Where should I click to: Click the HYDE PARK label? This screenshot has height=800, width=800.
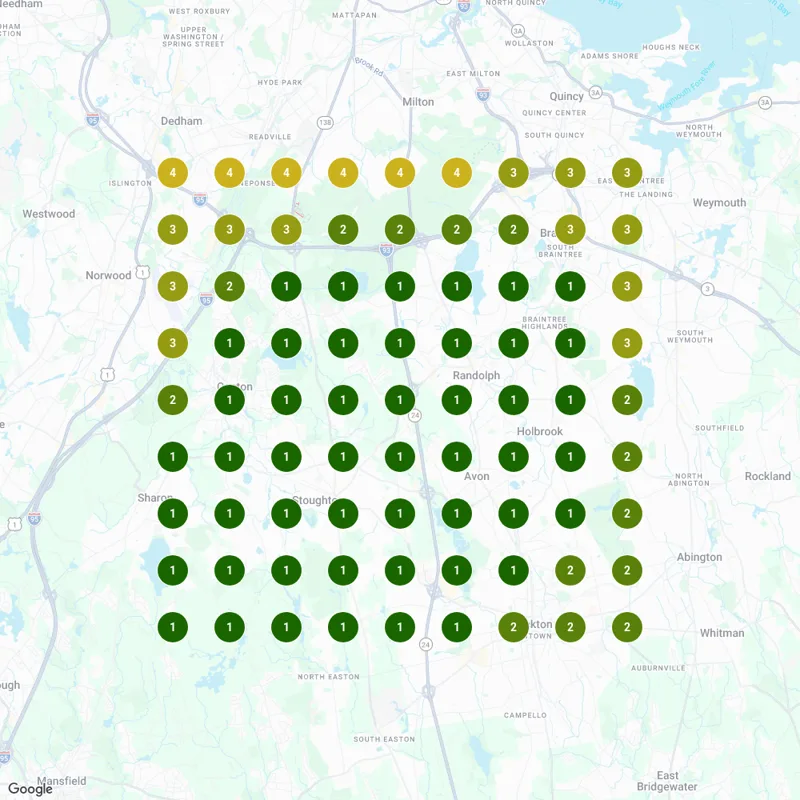click(x=280, y=83)
